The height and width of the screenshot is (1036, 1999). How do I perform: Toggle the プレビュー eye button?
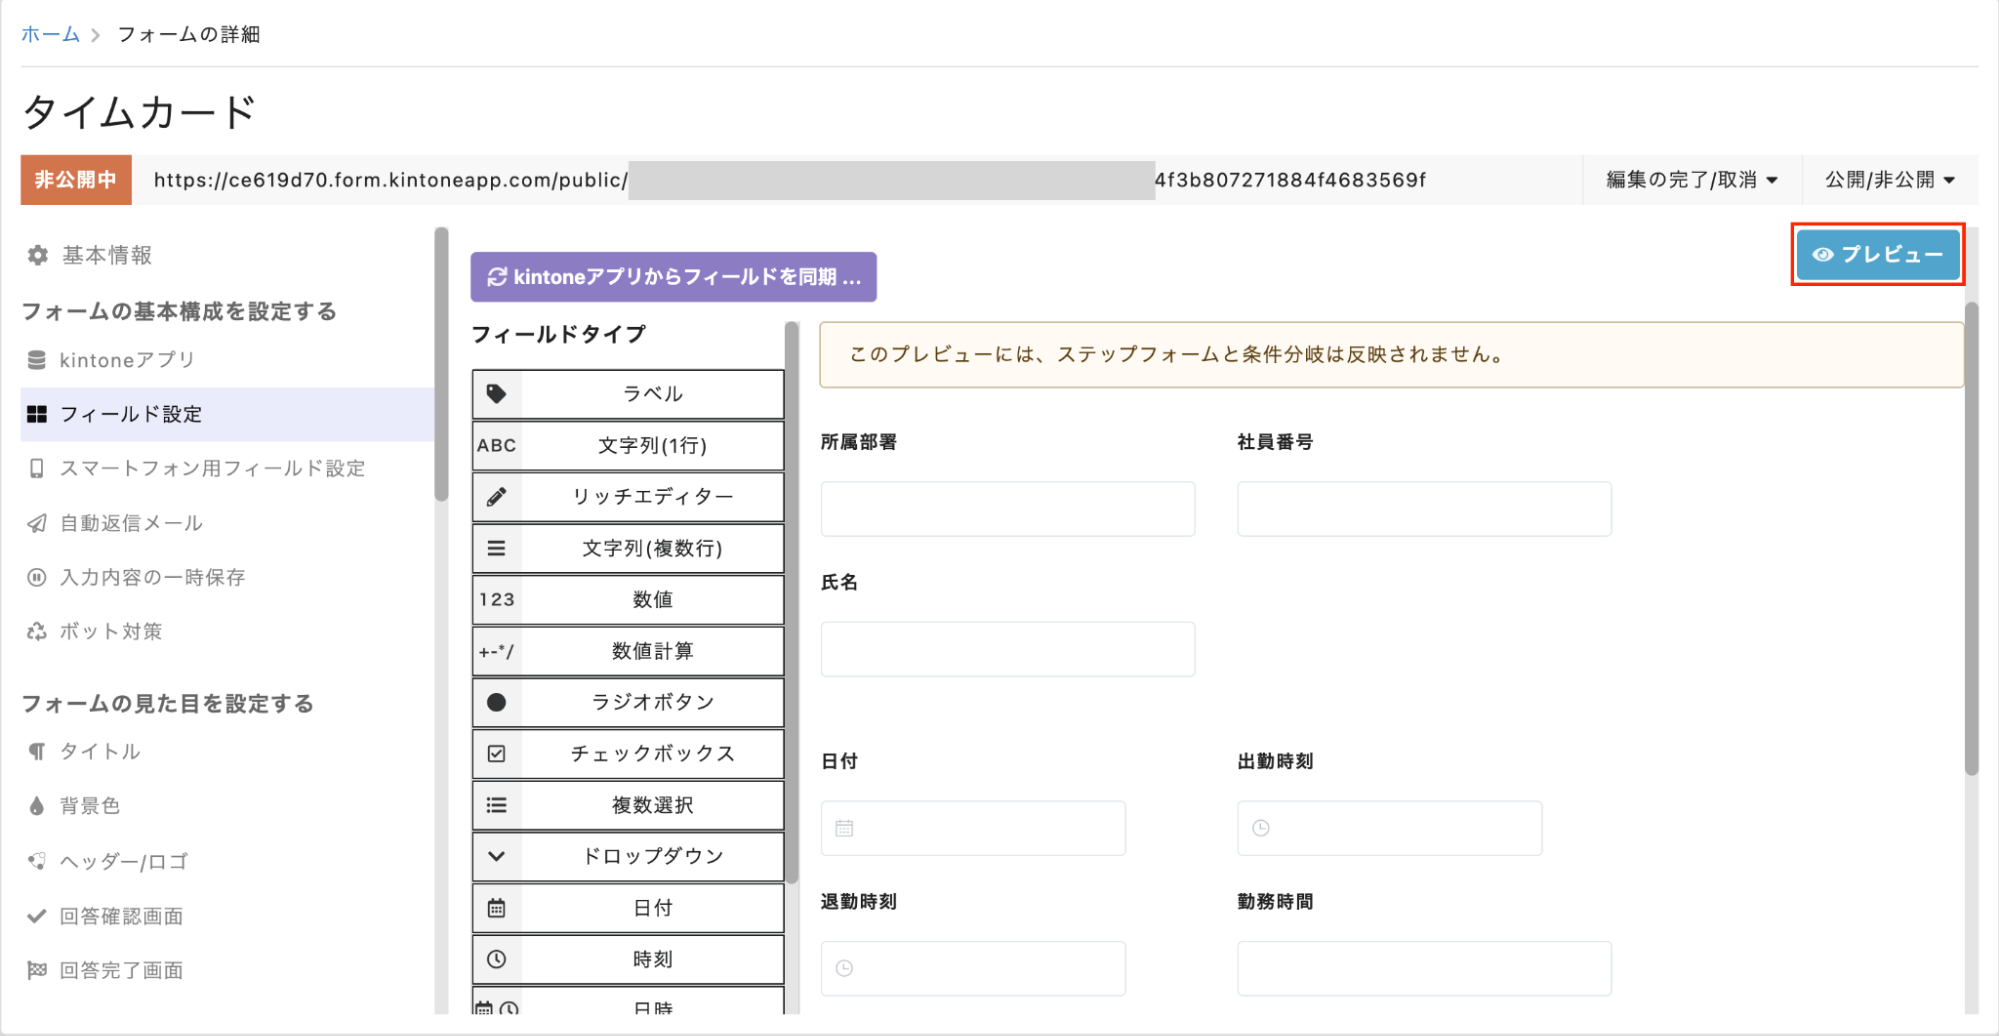[1877, 255]
